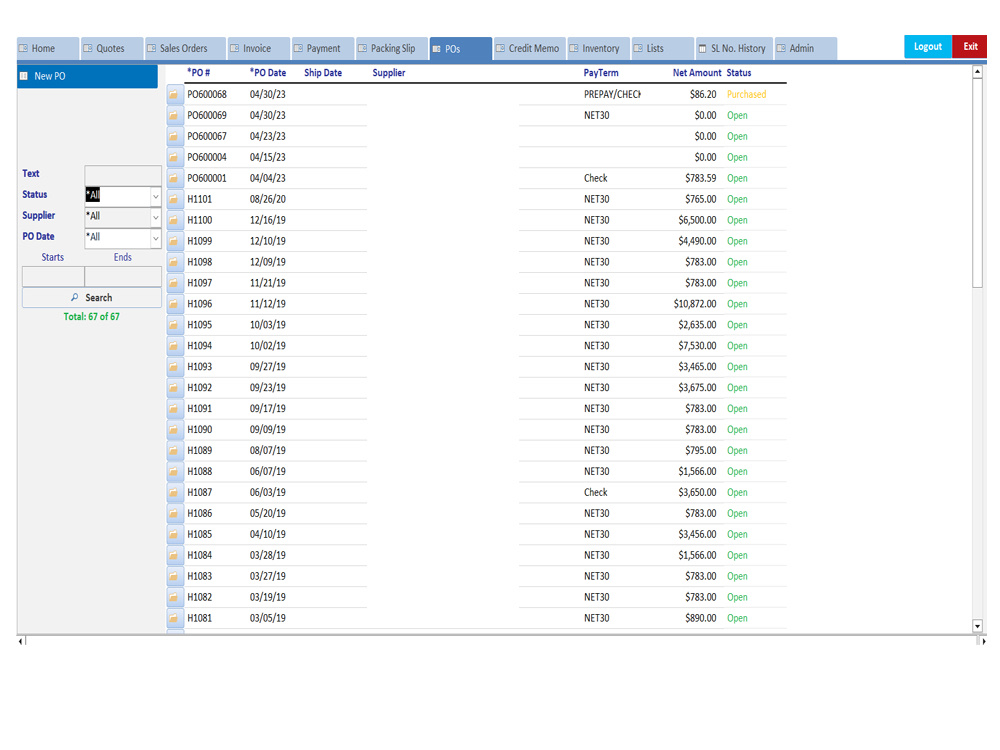Sort by the PO # column header
Image resolution: width=1000 pixels, height=750 pixels.
tap(198, 73)
